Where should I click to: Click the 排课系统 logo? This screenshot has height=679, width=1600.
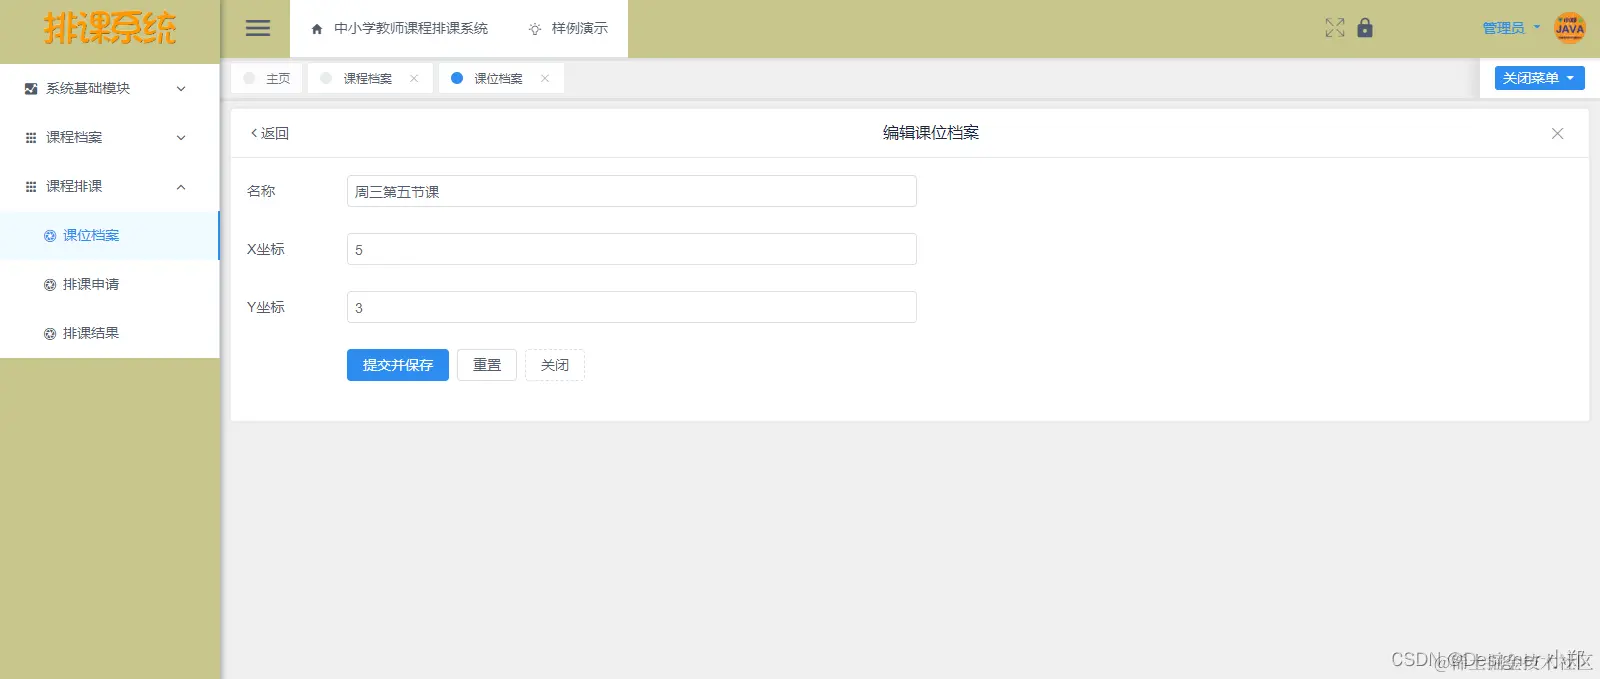110,28
